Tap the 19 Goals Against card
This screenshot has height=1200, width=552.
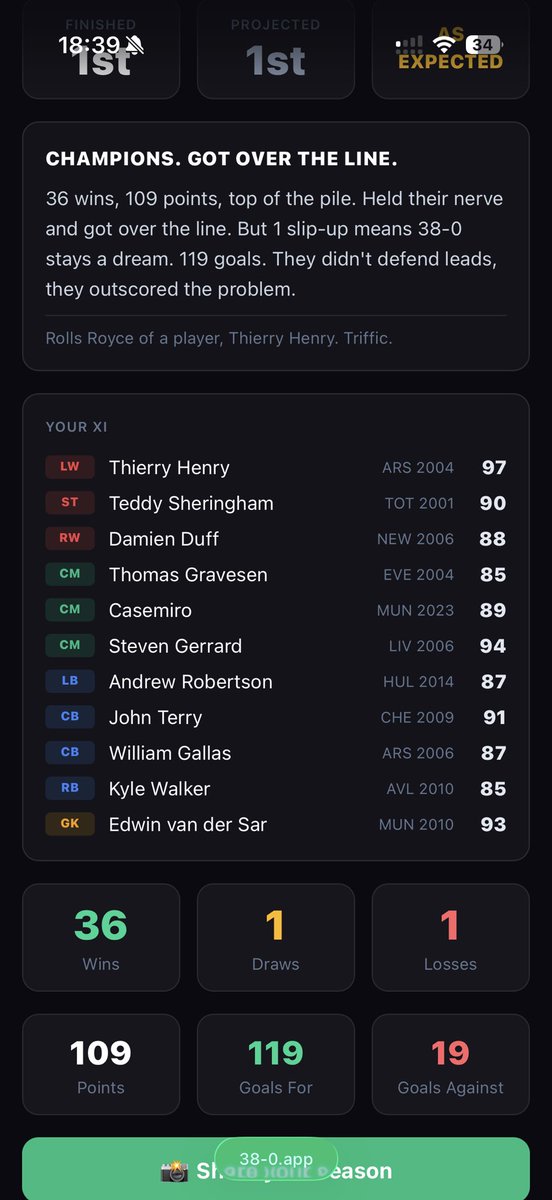pyautogui.click(x=451, y=1064)
